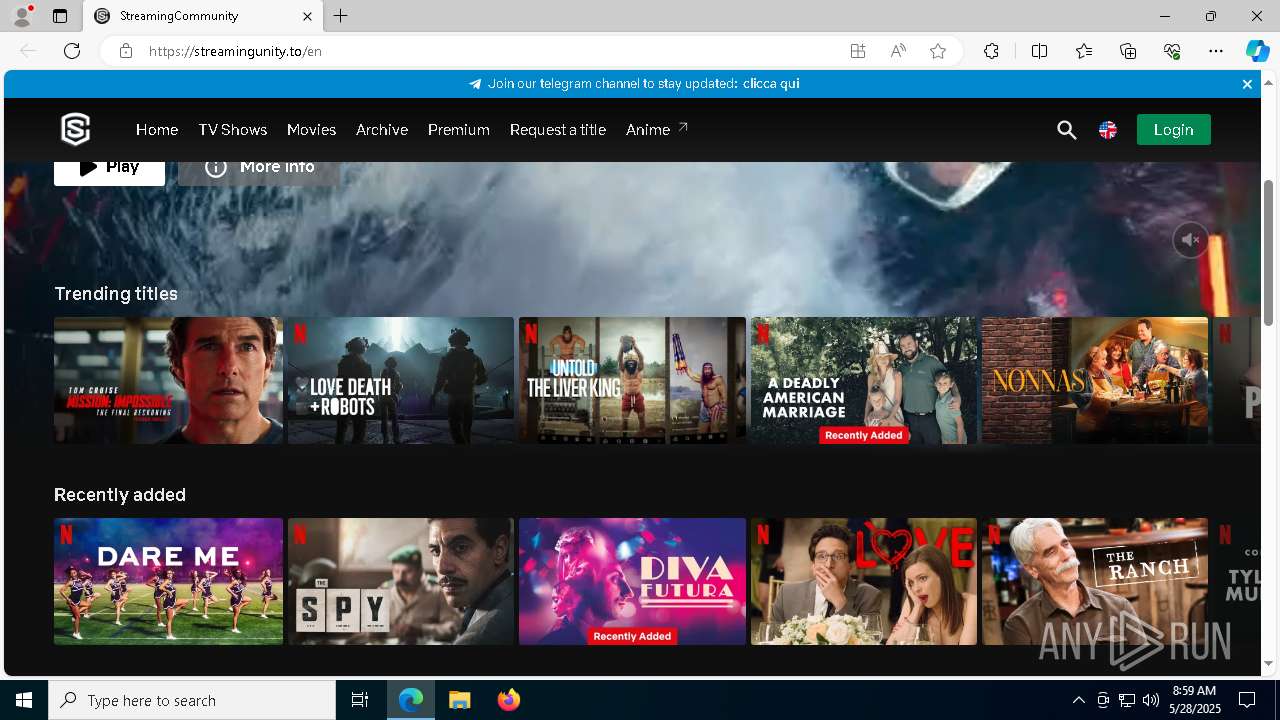This screenshot has height=720, width=1280.
Task: Unmute the trailer sound
Action: coord(1190,240)
